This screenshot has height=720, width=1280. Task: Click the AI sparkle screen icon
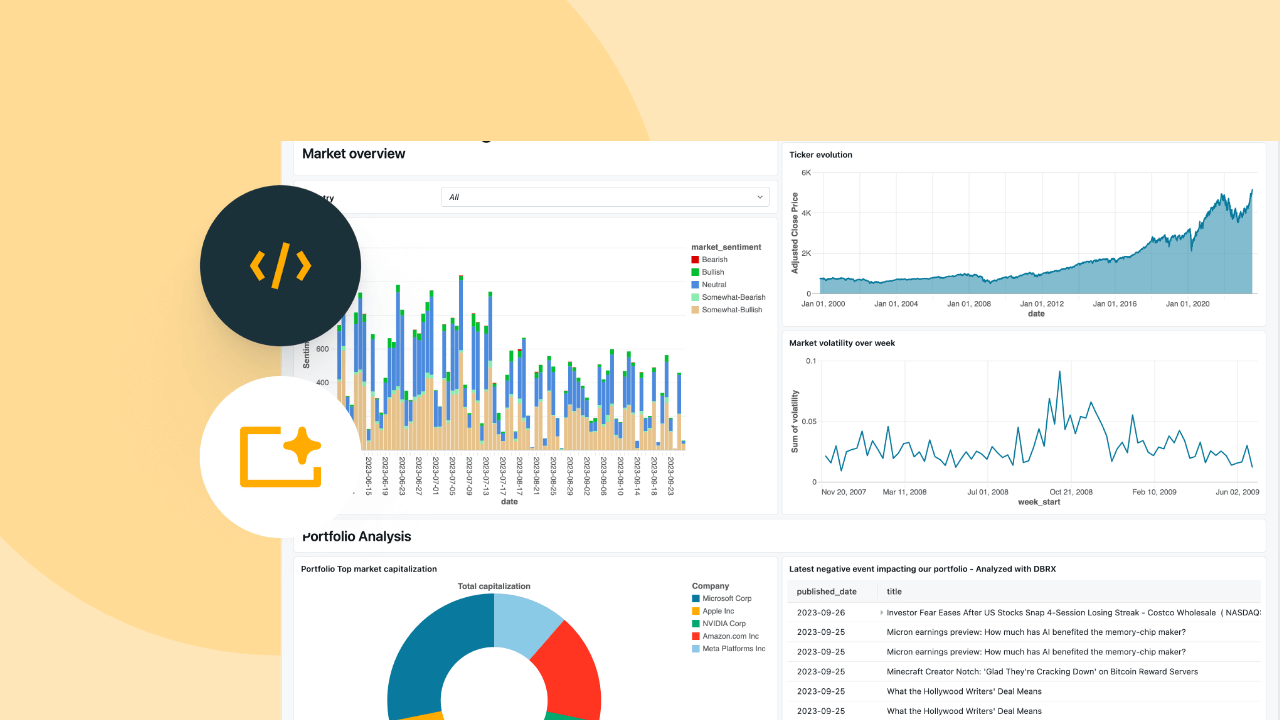click(x=280, y=457)
